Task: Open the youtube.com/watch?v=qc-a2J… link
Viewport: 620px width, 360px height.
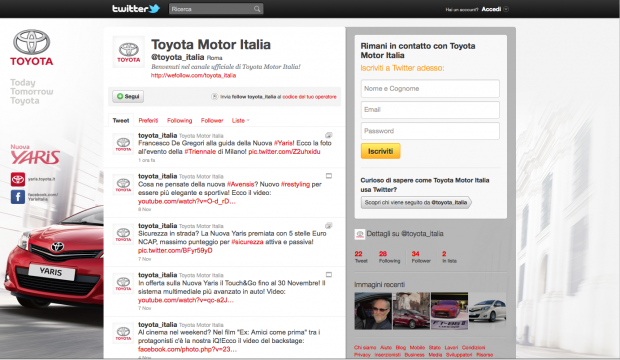Action: point(186,300)
